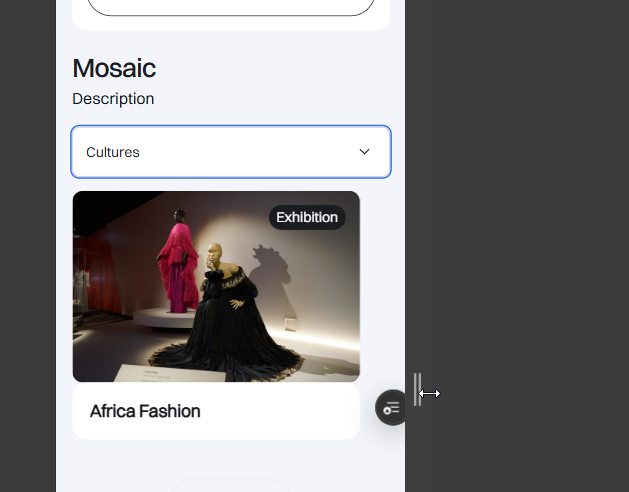The image size is (629, 492).
Task: Click the Exhibition badge on the card
Action: [307, 218]
